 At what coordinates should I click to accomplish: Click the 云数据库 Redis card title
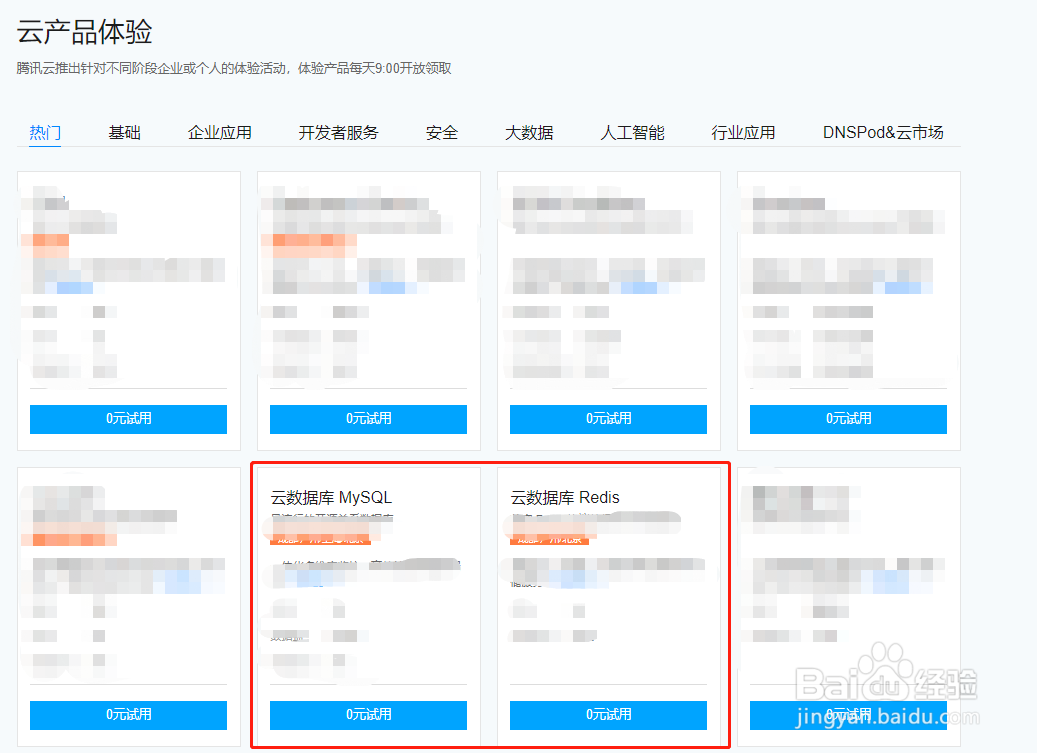click(566, 497)
